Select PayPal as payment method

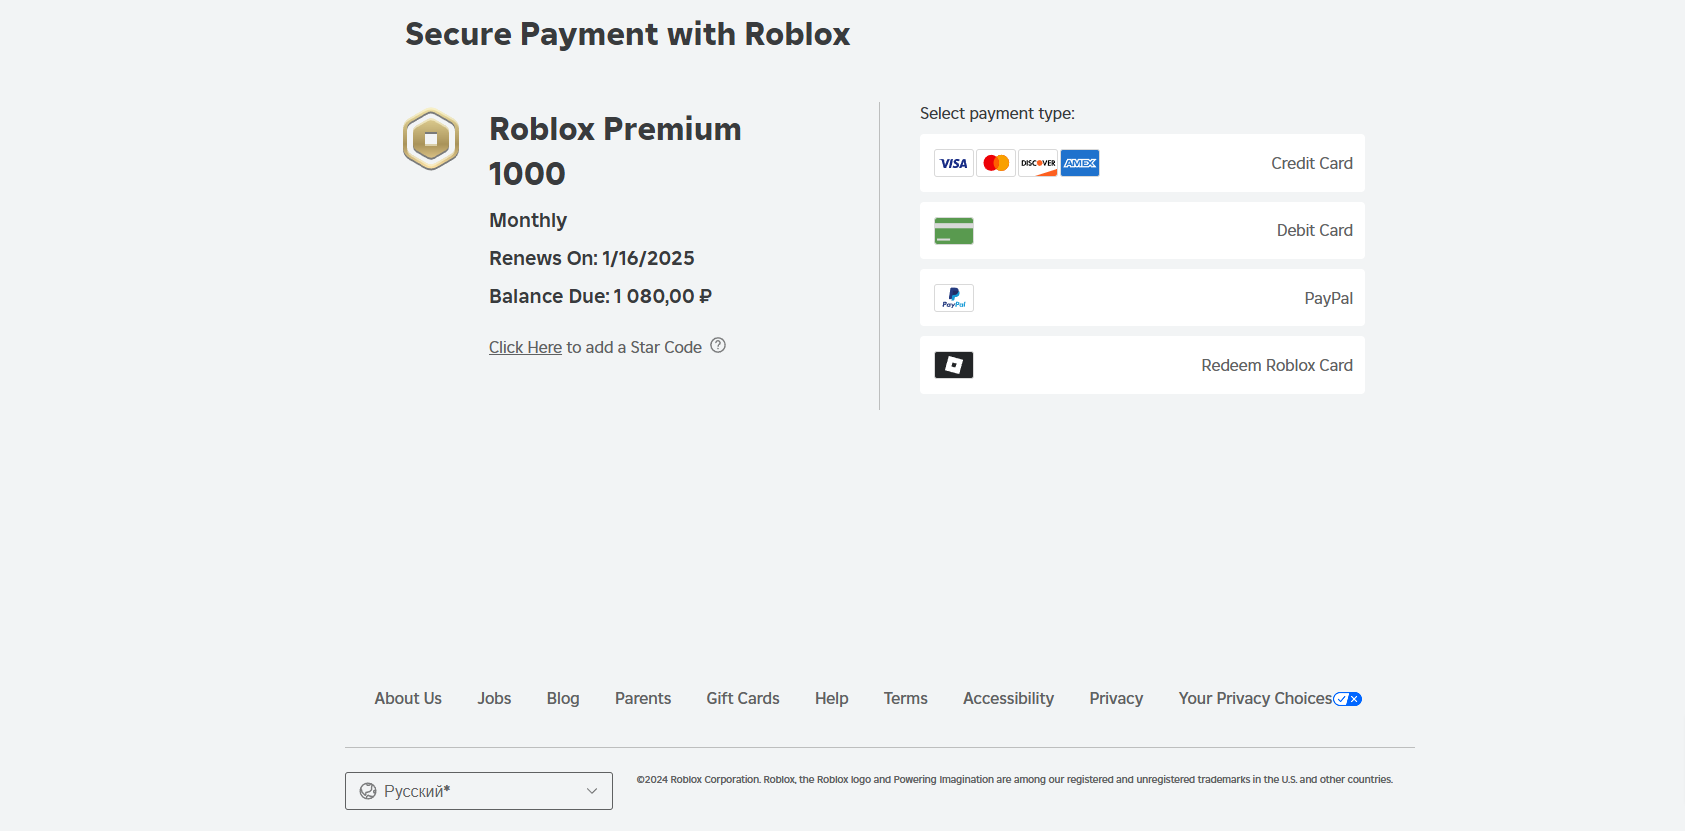1142,298
